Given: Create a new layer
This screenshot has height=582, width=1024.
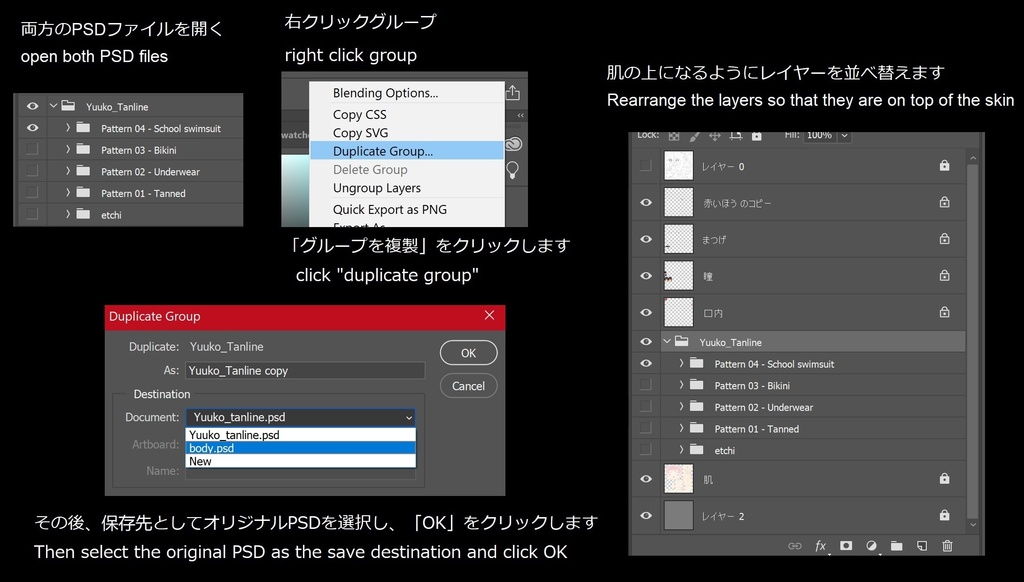Looking at the screenshot, I should point(922,546).
